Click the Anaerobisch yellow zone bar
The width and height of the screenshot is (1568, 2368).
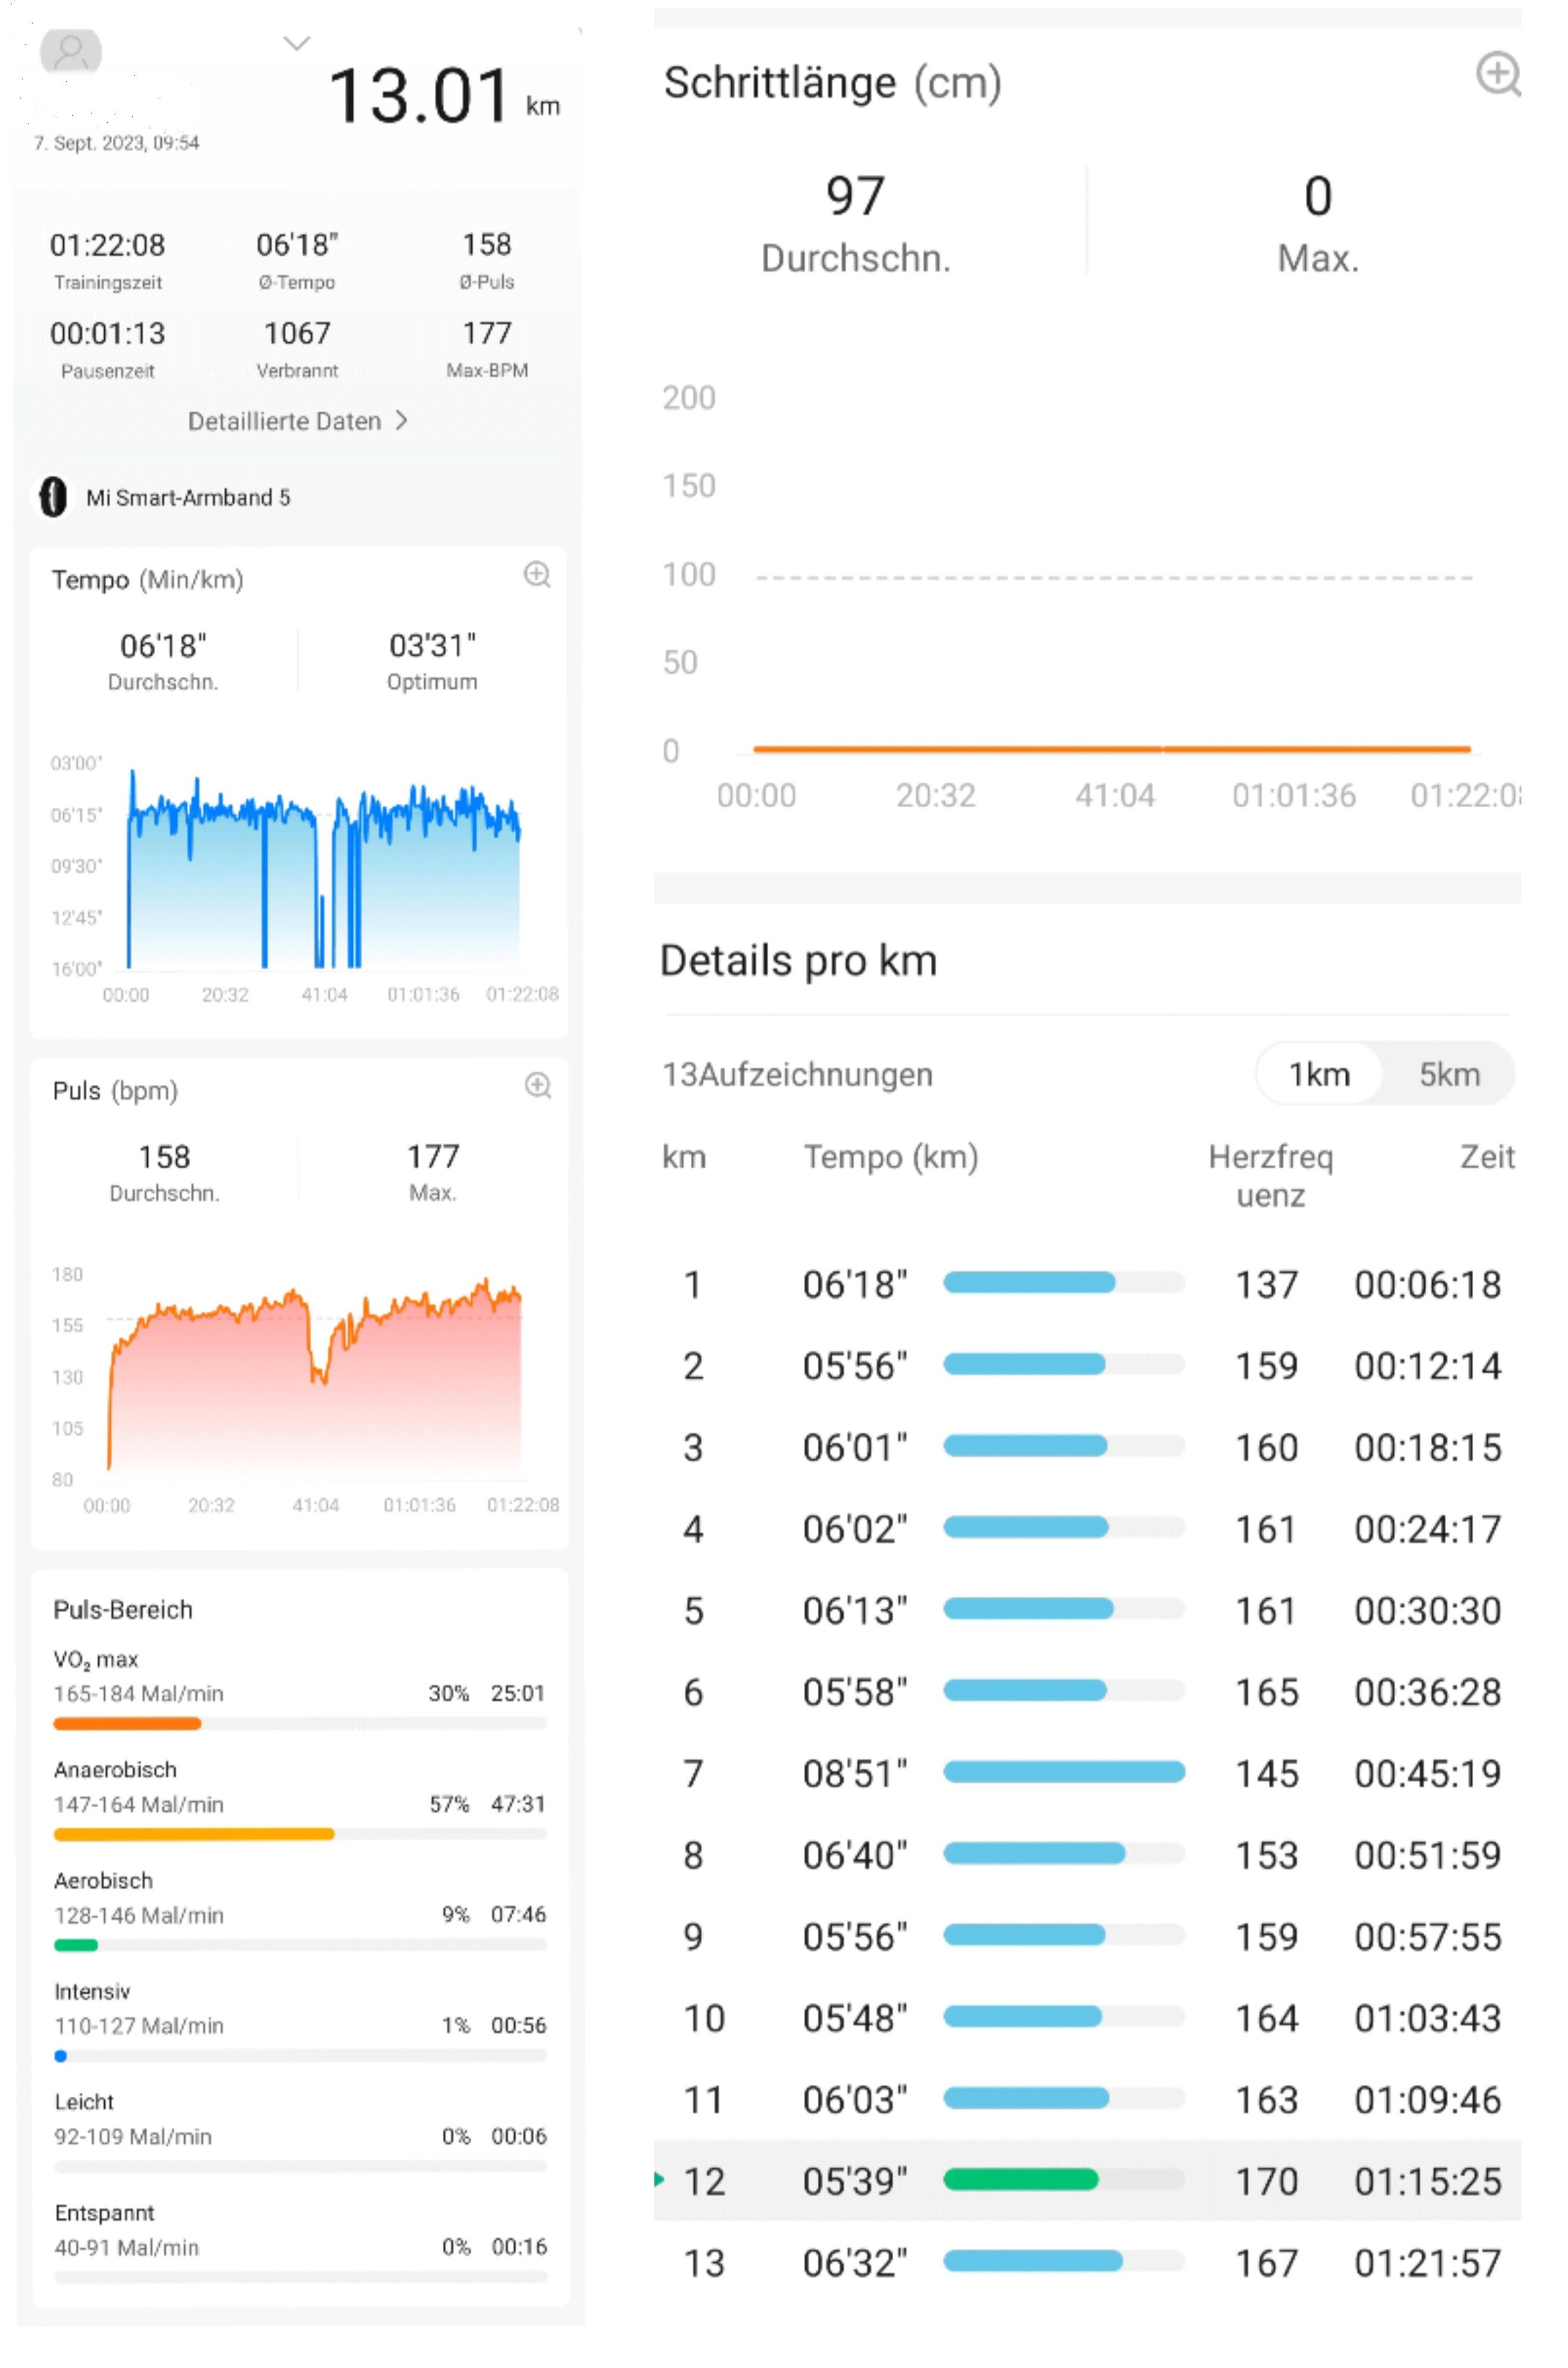click(193, 1834)
